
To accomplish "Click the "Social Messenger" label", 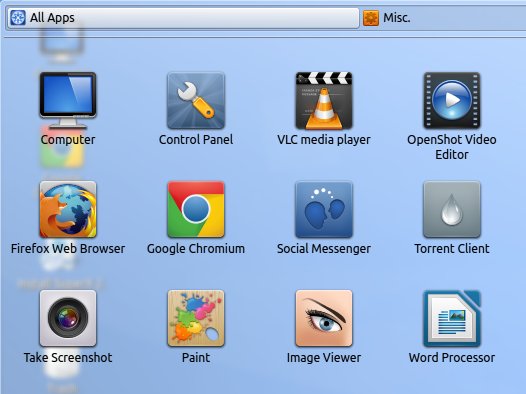I will click(324, 248).
